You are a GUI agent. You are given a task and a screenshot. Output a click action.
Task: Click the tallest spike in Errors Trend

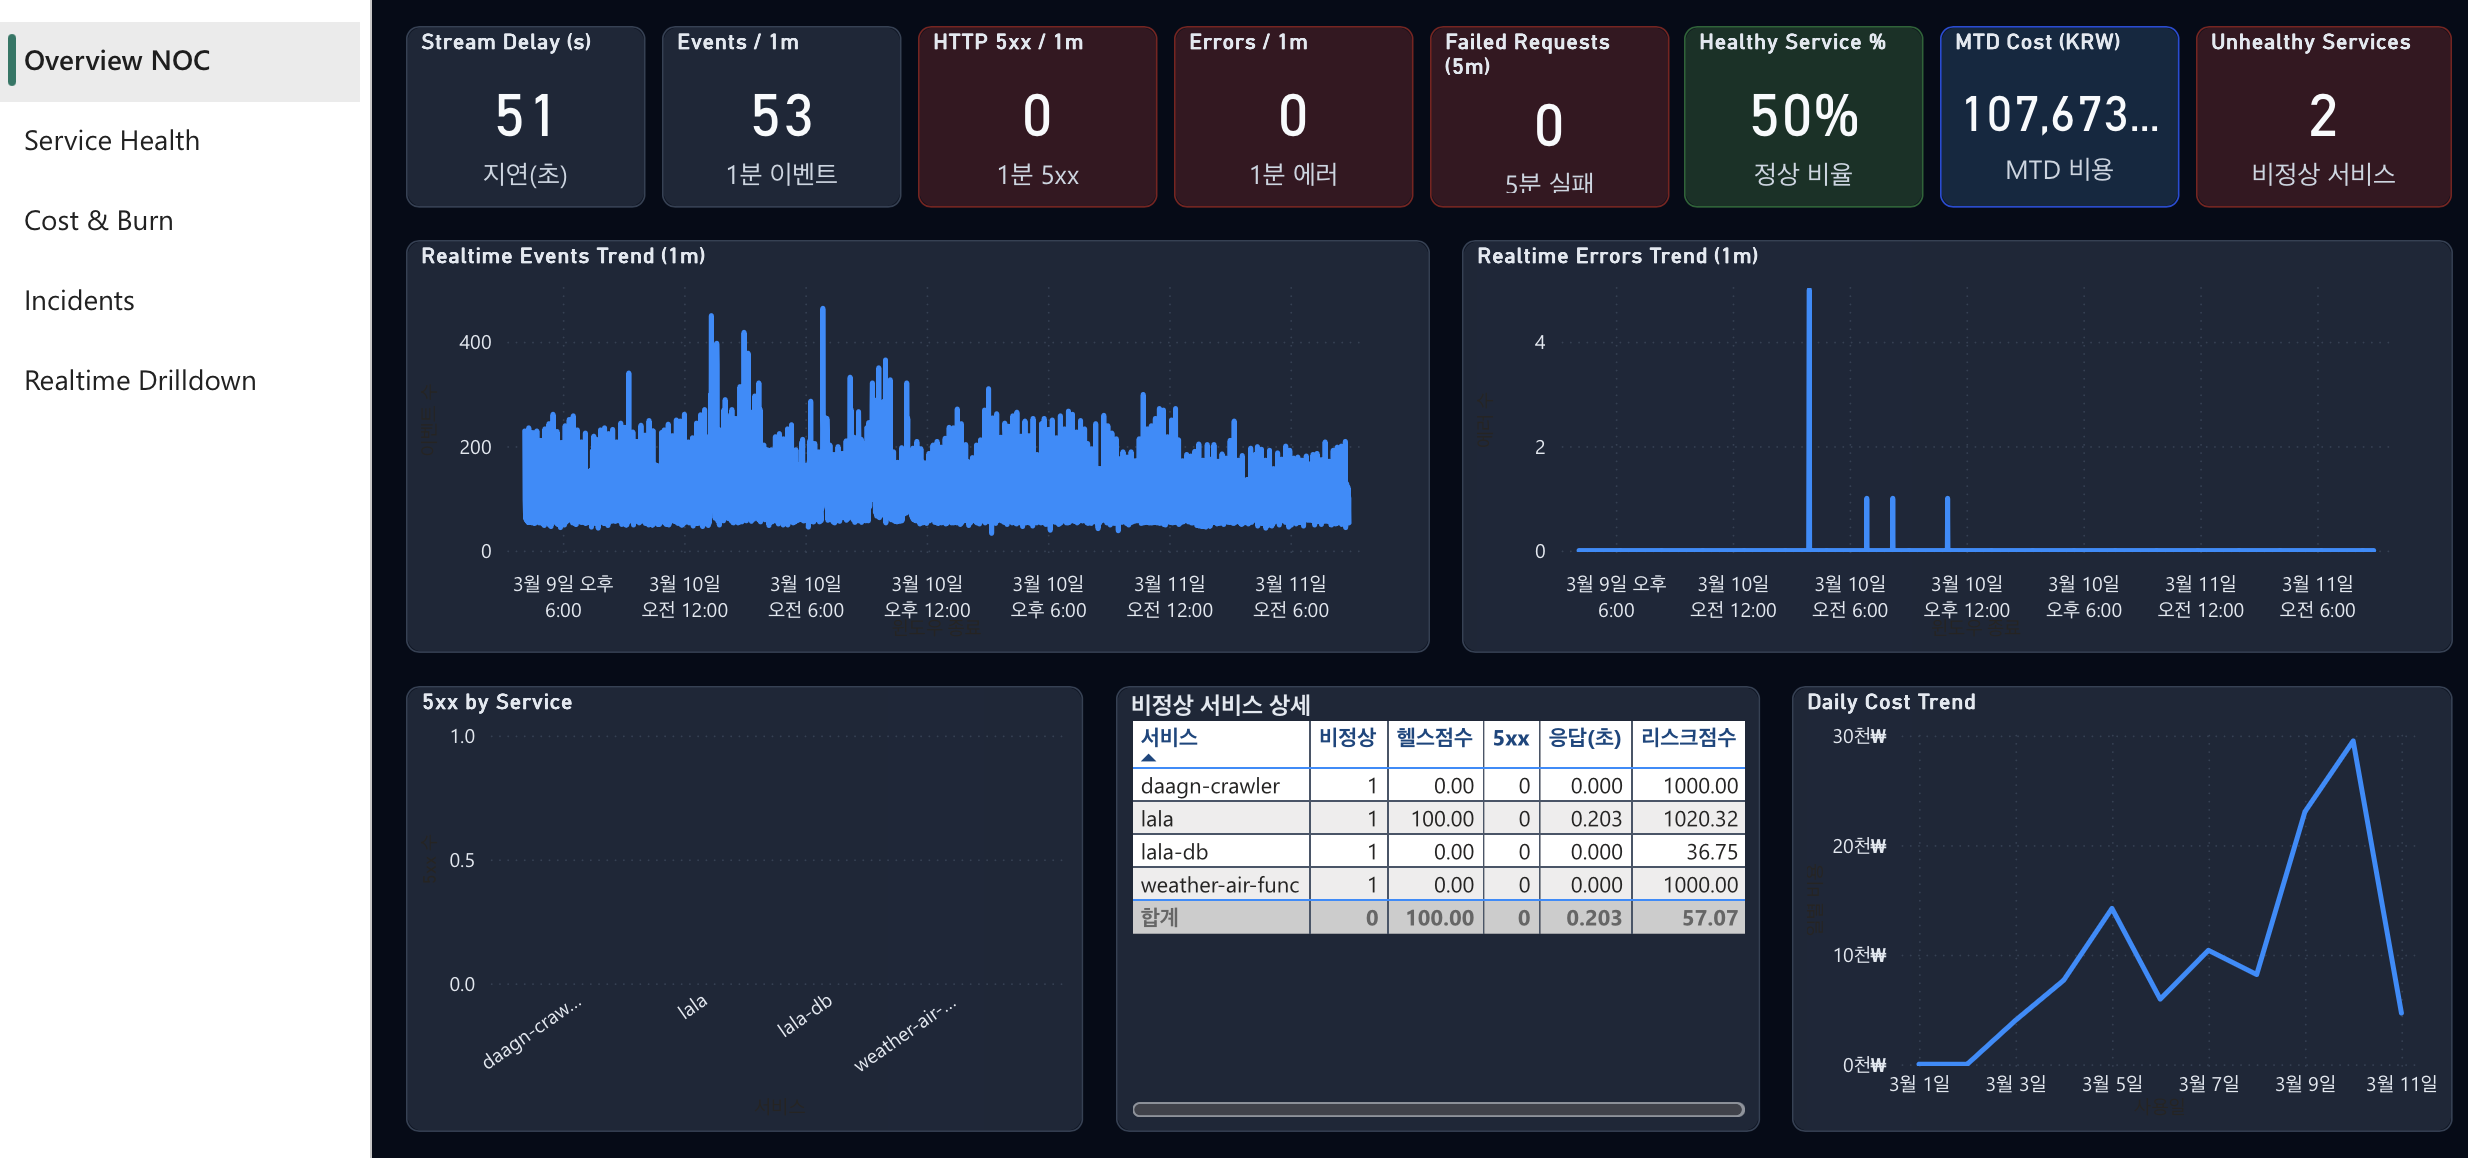coord(1809,292)
